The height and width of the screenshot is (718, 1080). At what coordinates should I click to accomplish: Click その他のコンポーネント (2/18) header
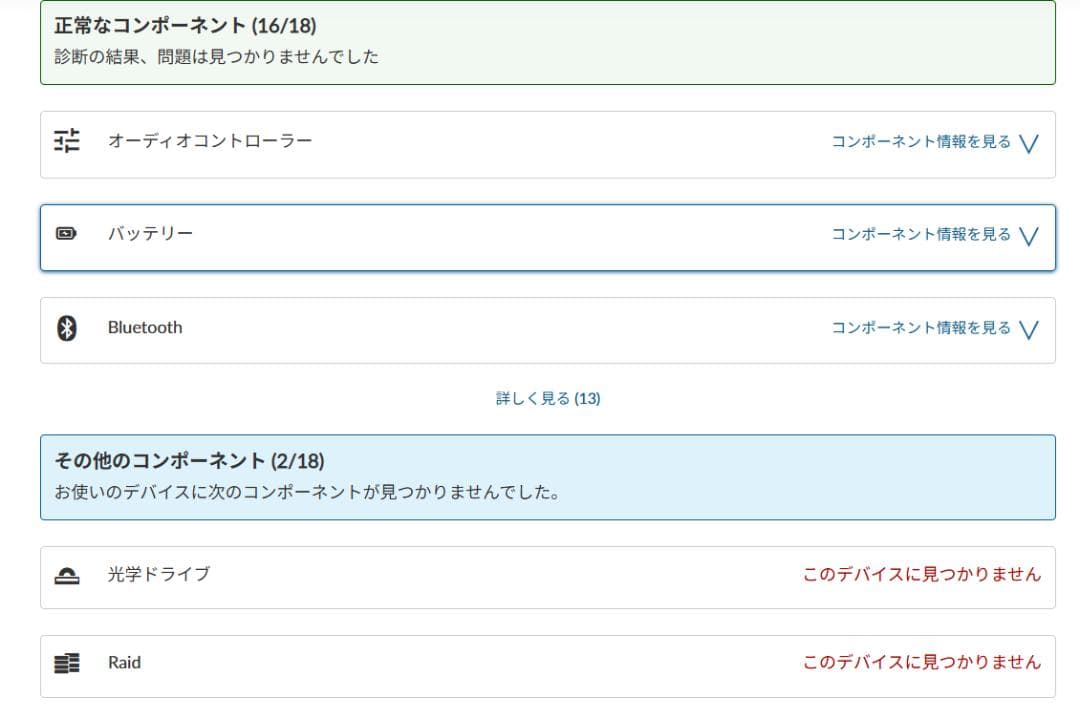pos(189,461)
